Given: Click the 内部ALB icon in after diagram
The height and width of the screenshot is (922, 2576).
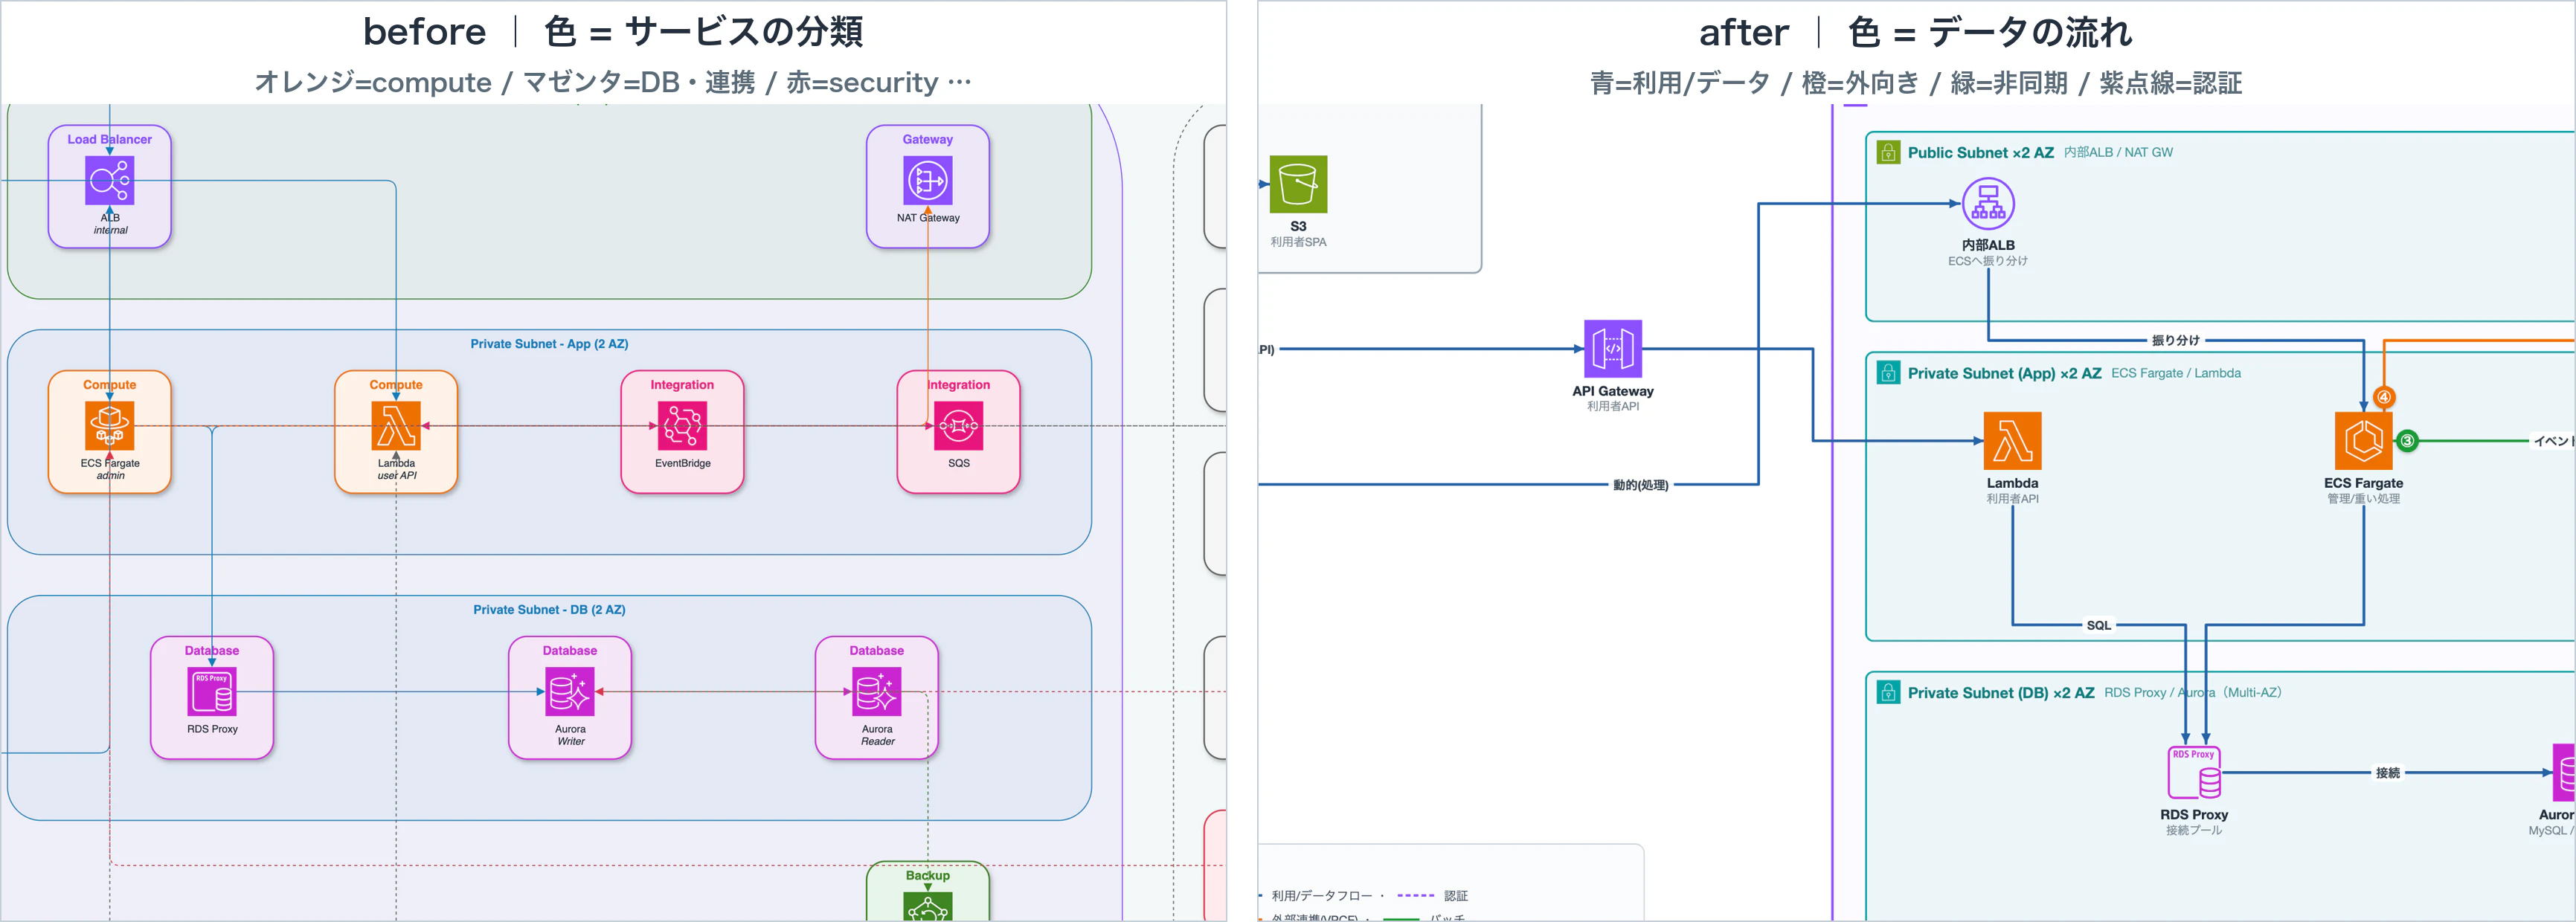Looking at the screenshot, I should click(x=1988, y=204).
